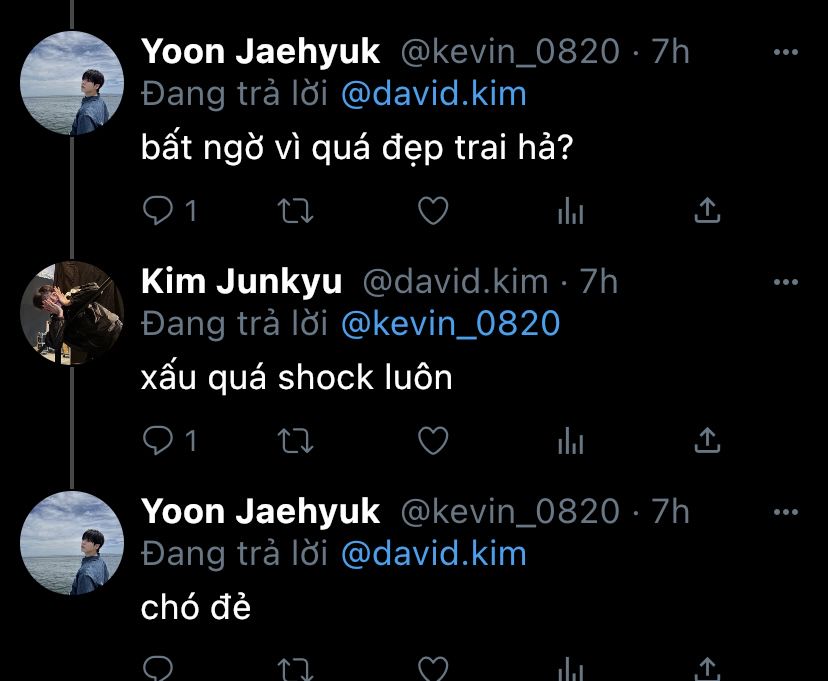Like the "bất ngờ vì quá đẹp trai hả?" tweet

[x=433, y=211]
